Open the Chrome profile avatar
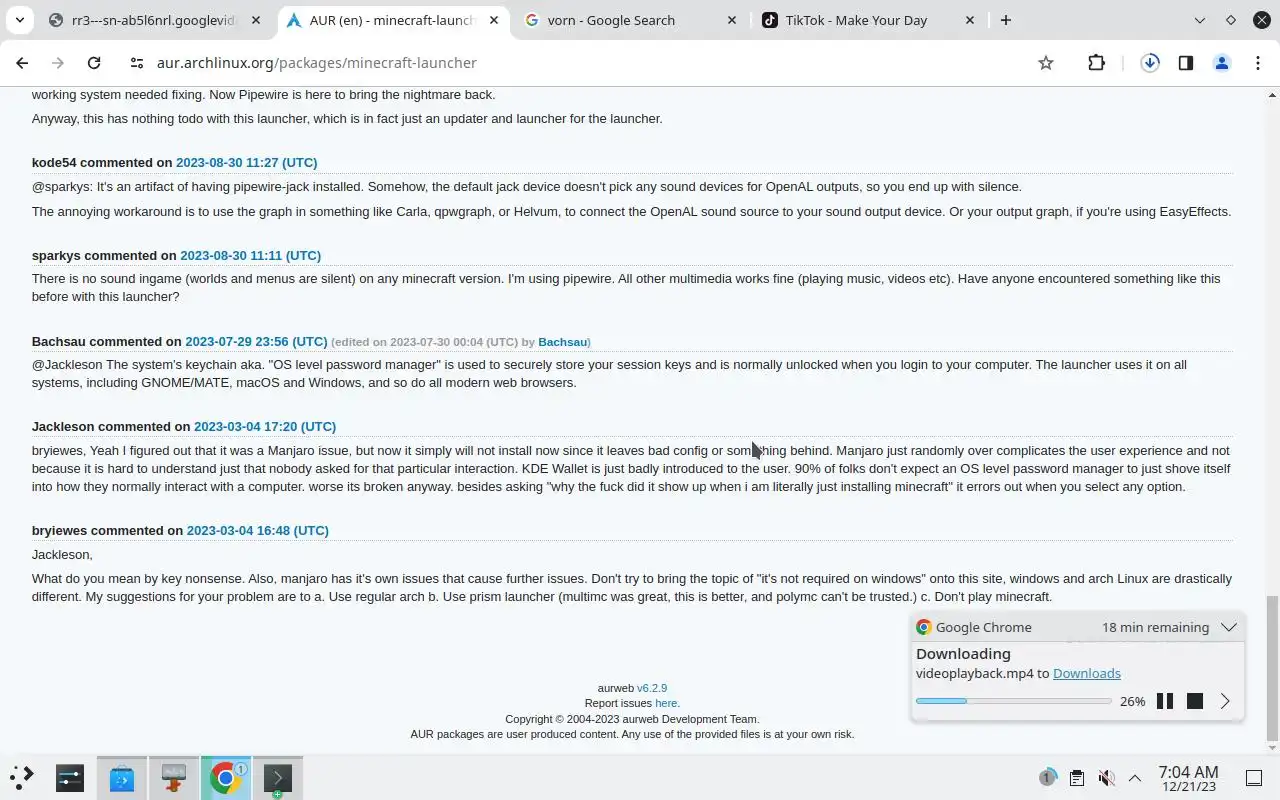This screenshot has width=1280, height=800. click(1221, 63)
